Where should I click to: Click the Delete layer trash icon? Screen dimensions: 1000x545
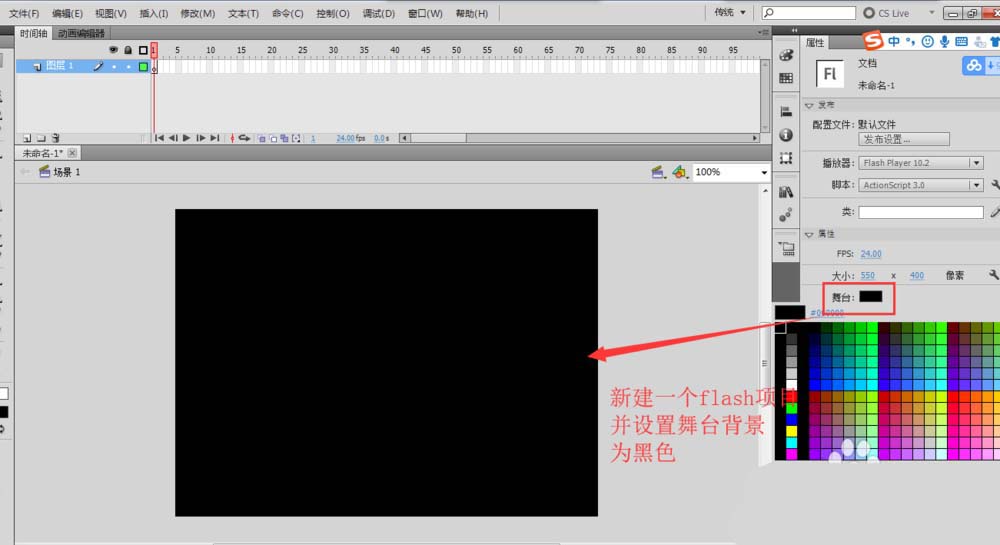[55, 138]
